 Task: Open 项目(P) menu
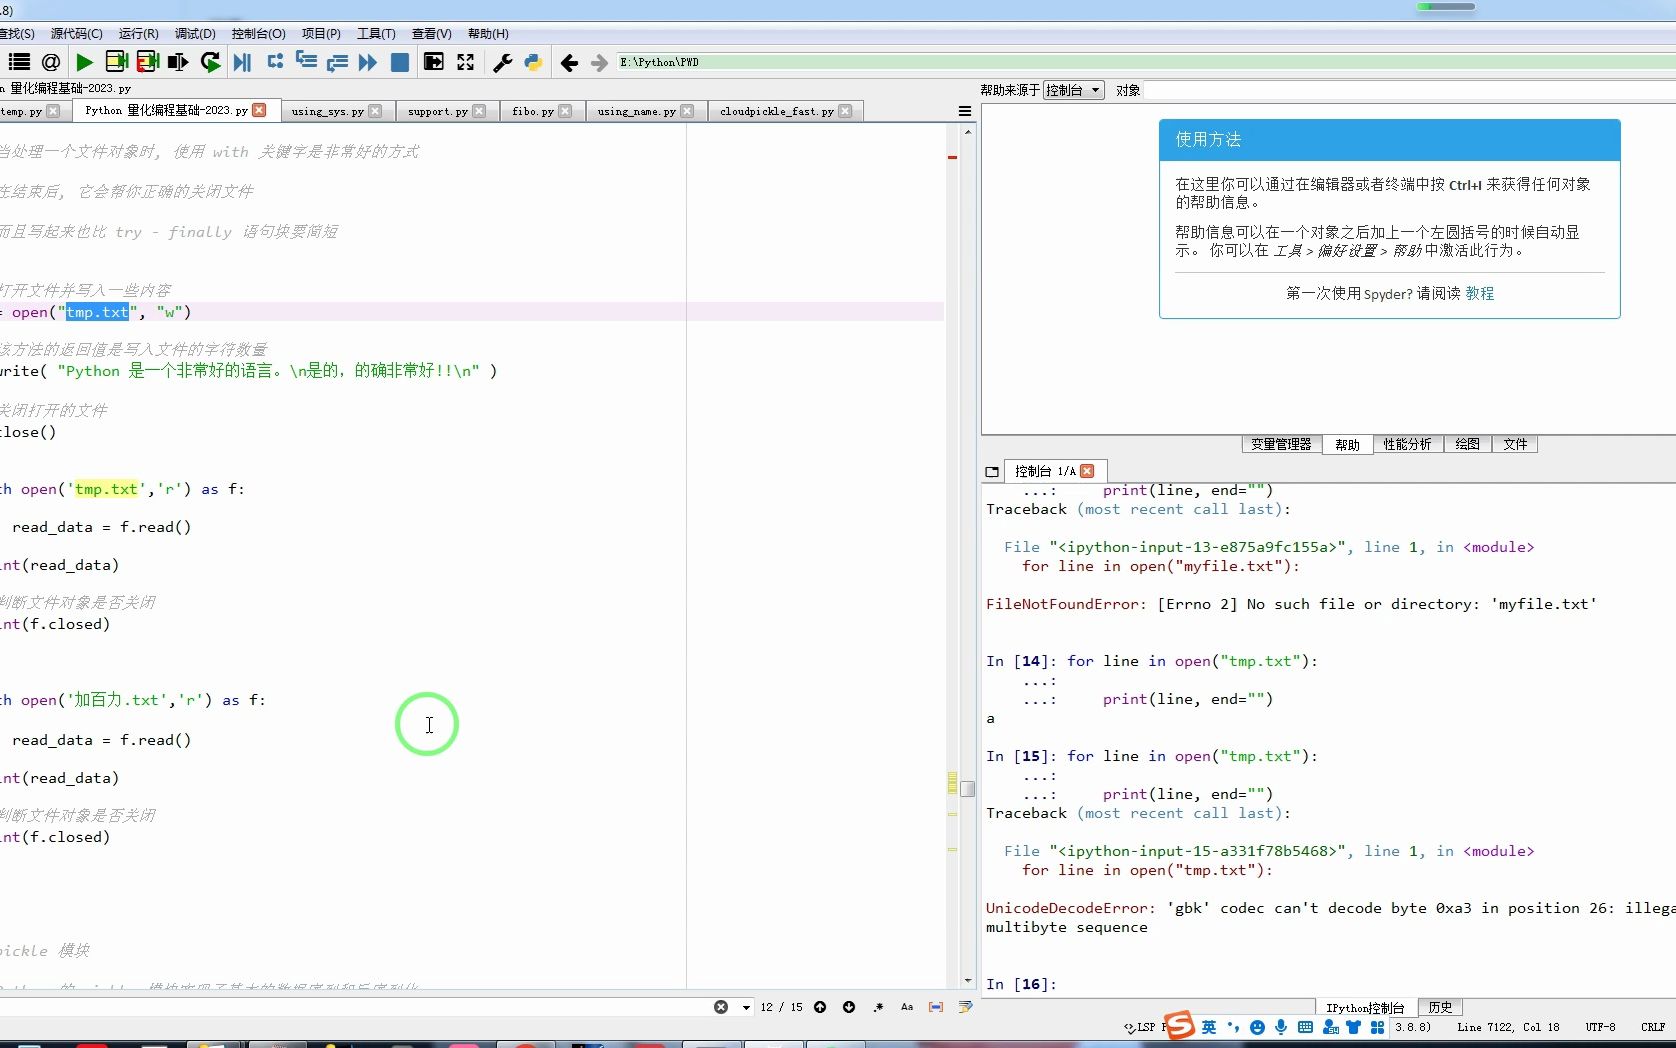coord(321,33)
